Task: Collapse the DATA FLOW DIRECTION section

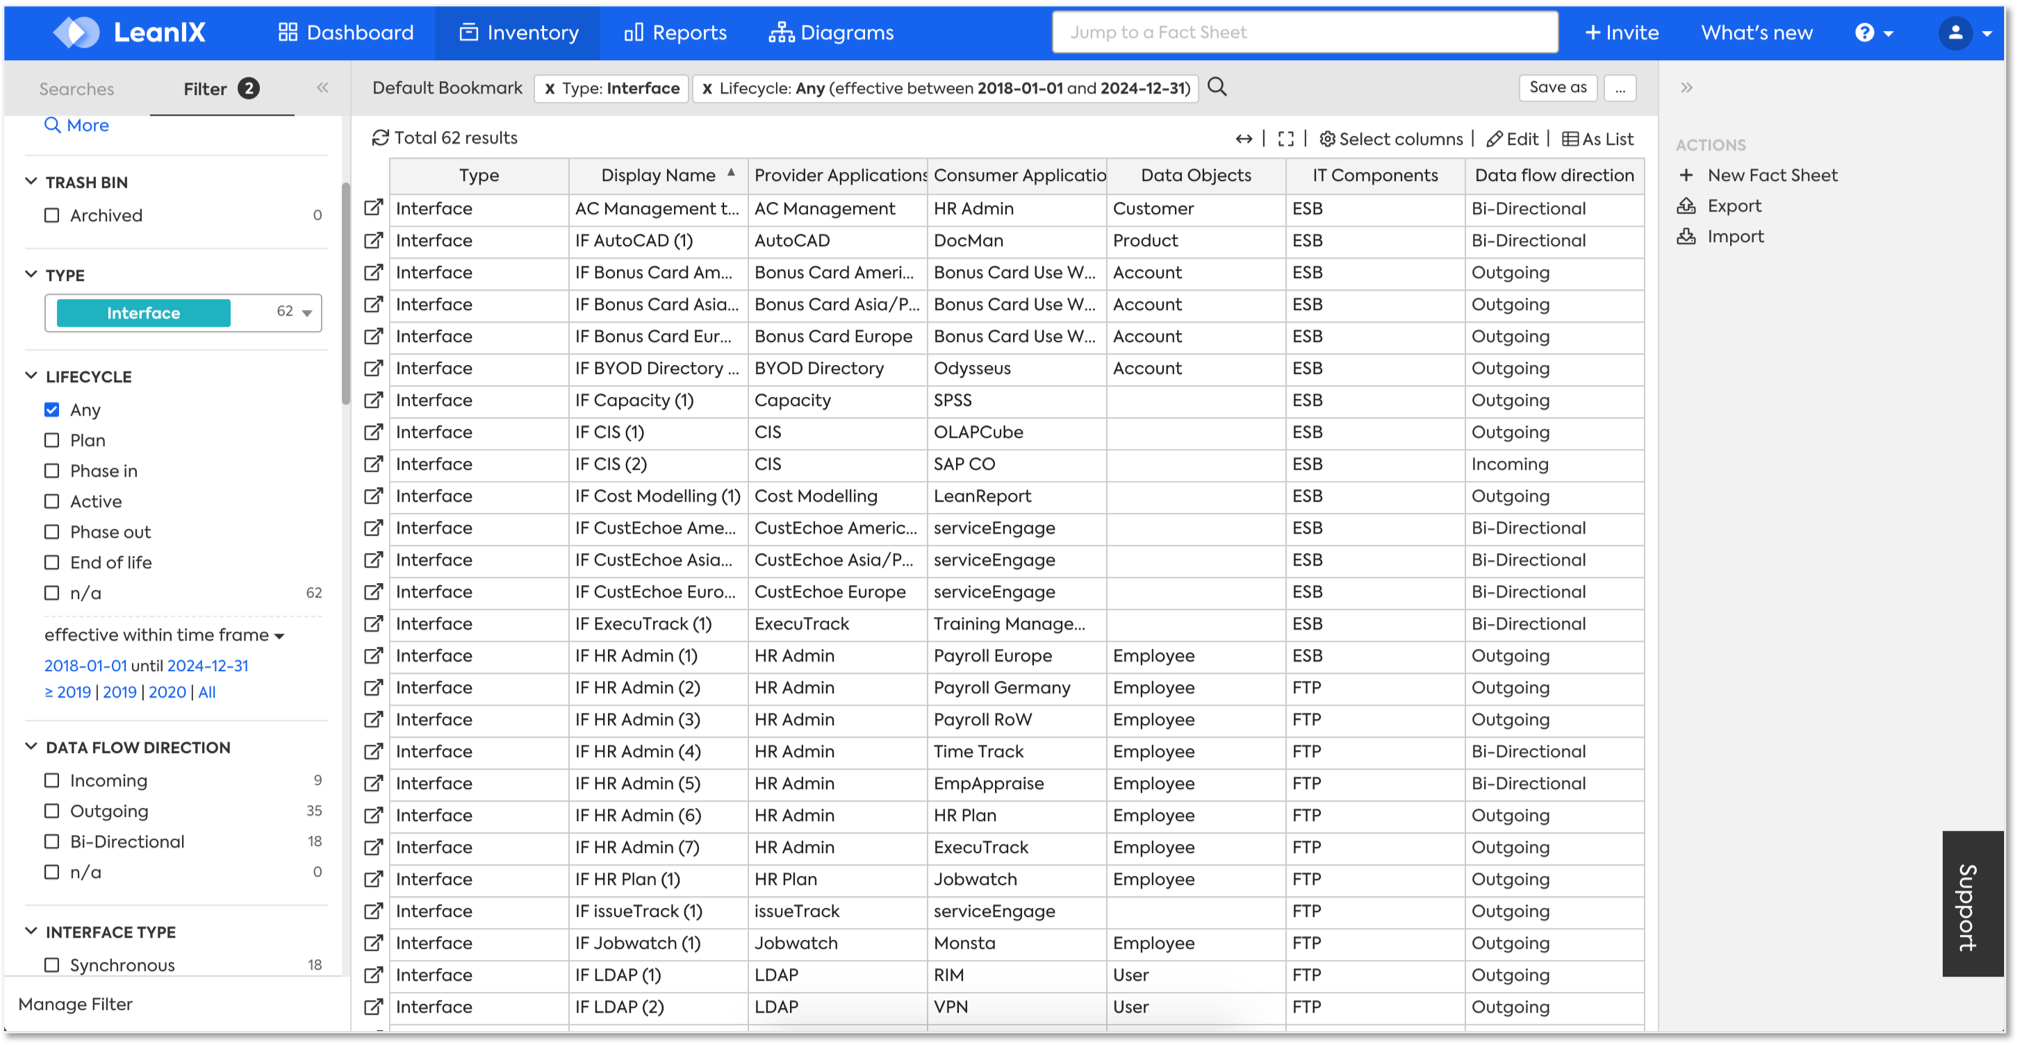Action: [x=32, y=747]
